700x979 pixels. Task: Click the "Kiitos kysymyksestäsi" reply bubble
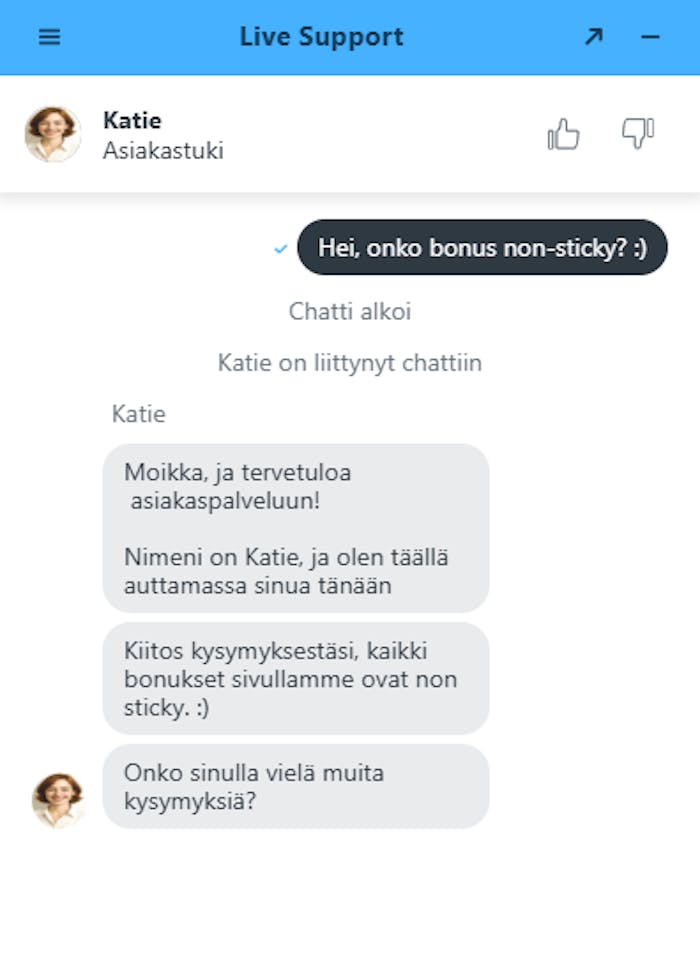click(295, 679)
